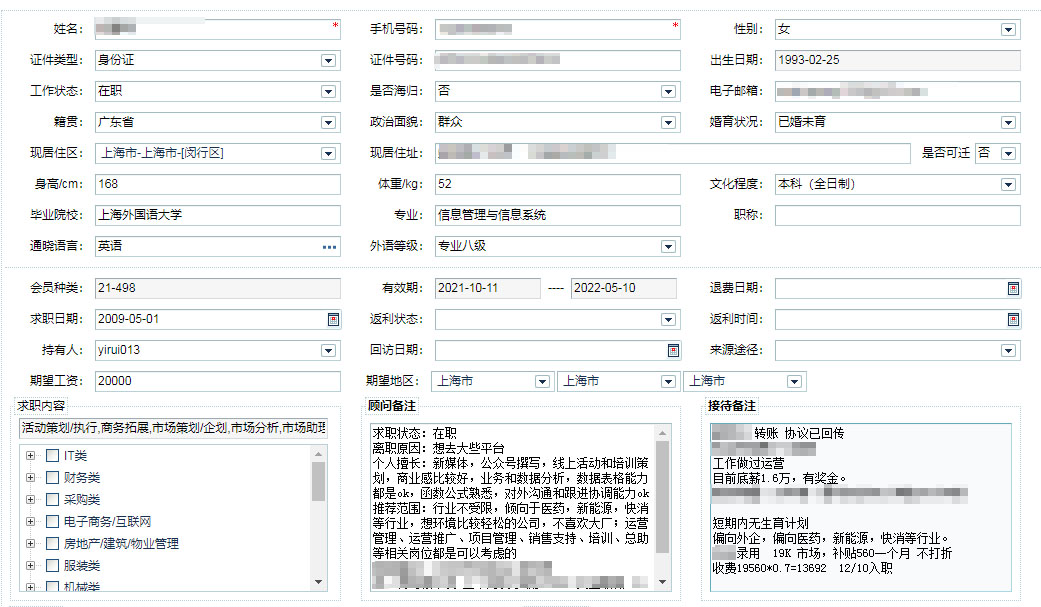Click the 顾问备注 scrollbar thumb
The image size is (1041, 607).
[663, 497]
